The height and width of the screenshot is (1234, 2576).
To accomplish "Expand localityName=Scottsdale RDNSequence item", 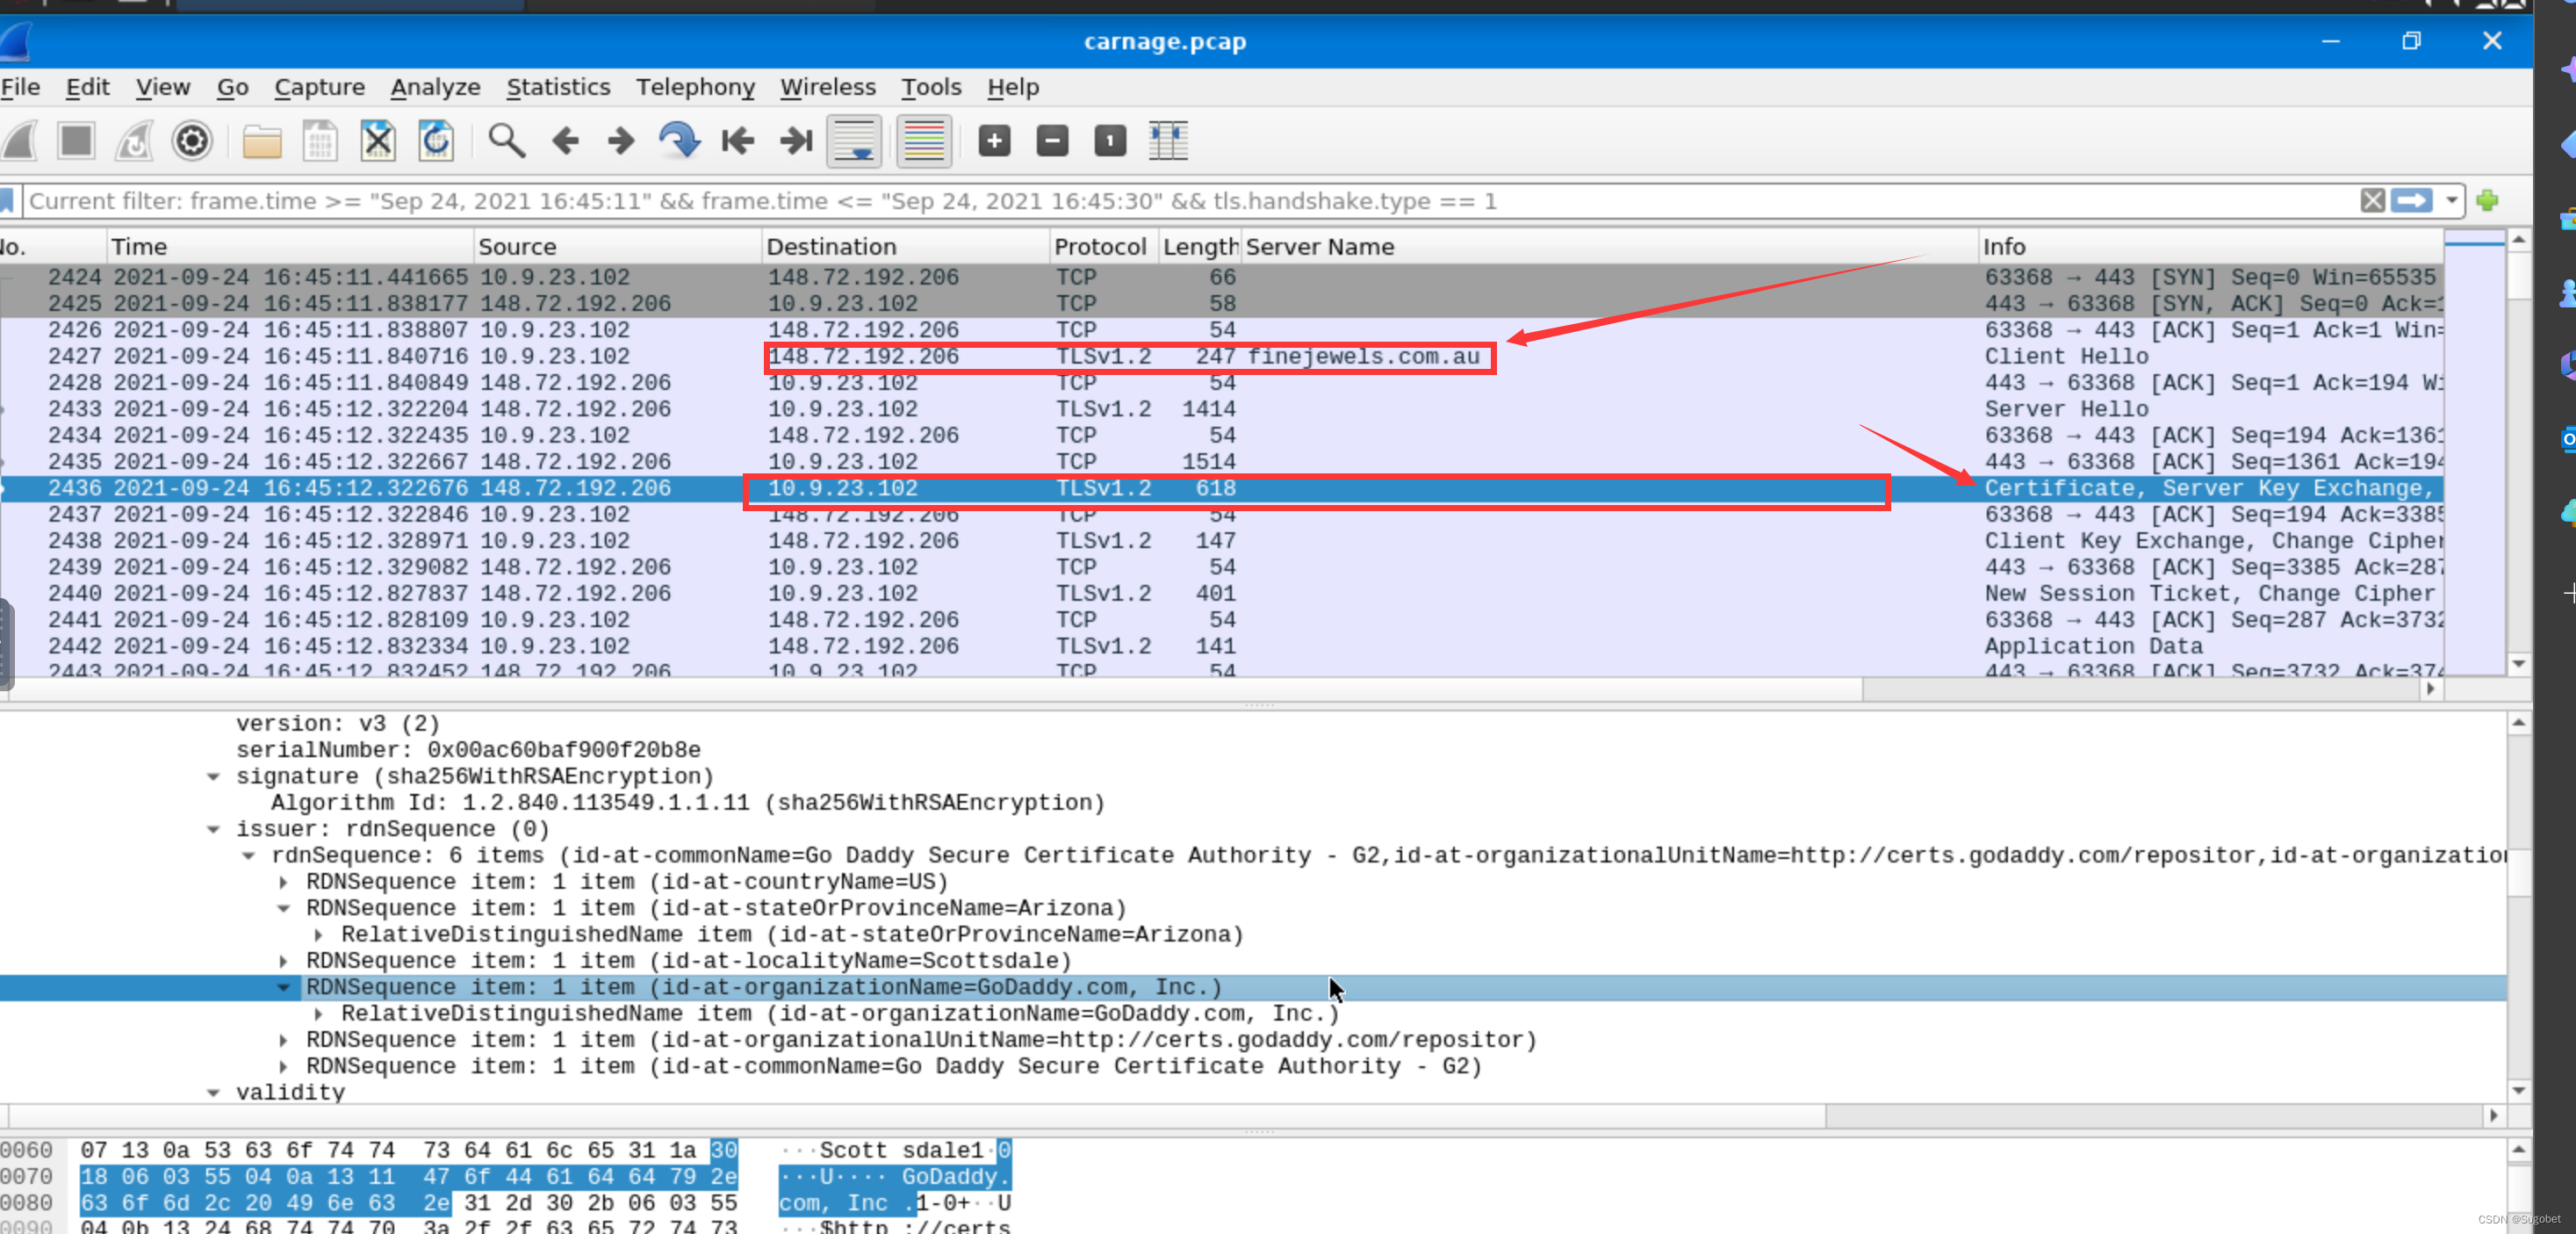I will (284, 961).
